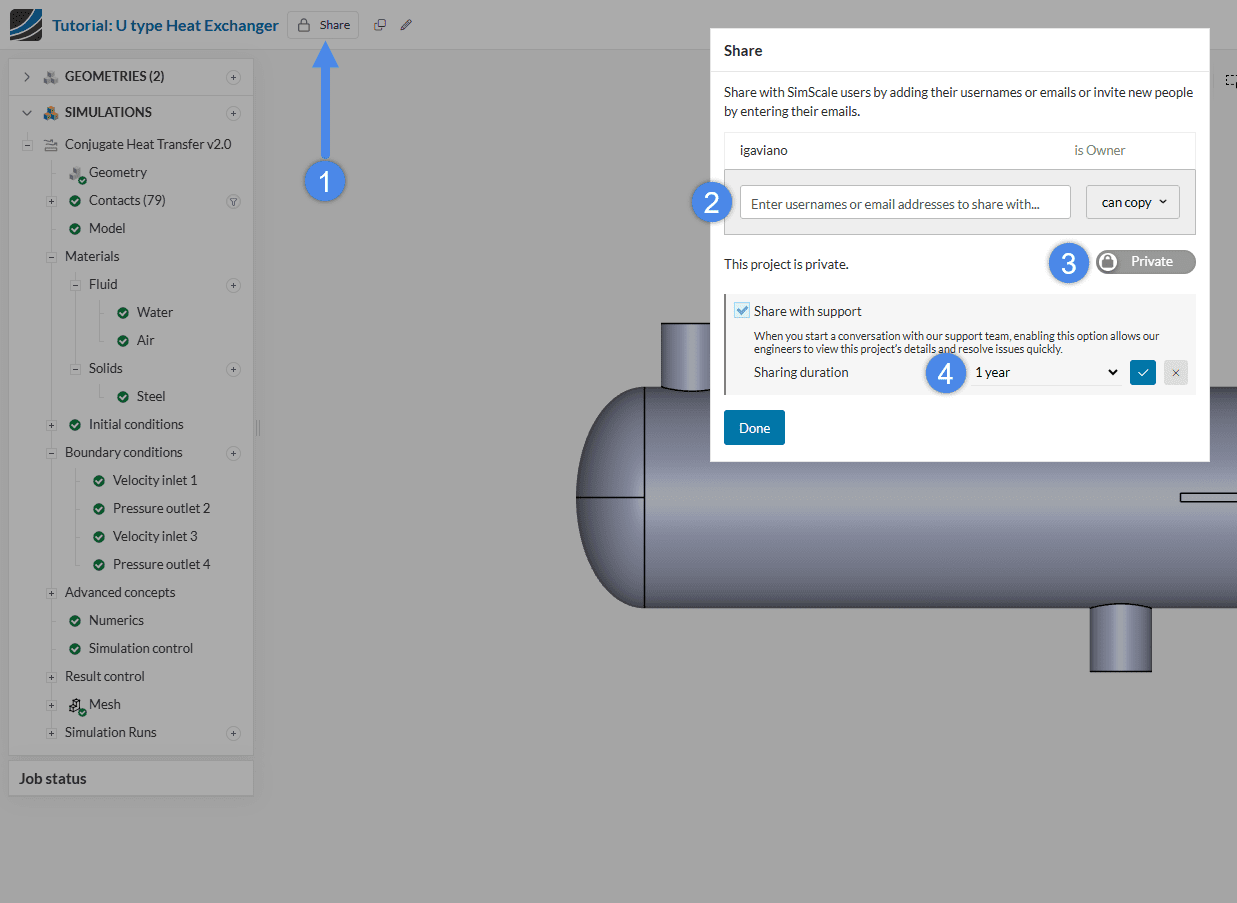1237x903 pixels.
Task: Click the copy project icon beside Share
Action: pyautogui.click(x=380, y=25)
